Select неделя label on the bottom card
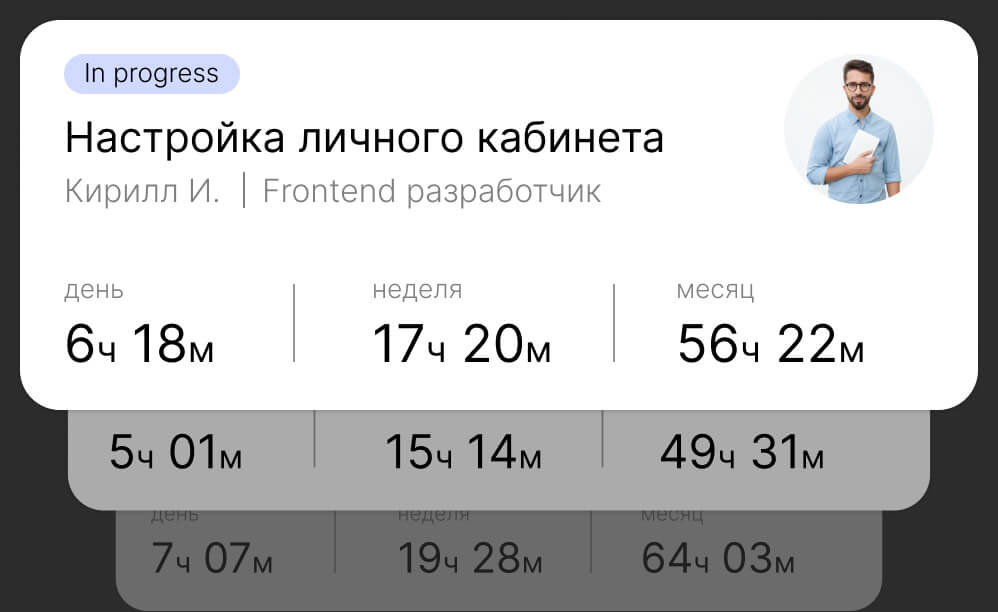This screenshot has width=998, height=612. pyautogui.click(x=433, y=515)
